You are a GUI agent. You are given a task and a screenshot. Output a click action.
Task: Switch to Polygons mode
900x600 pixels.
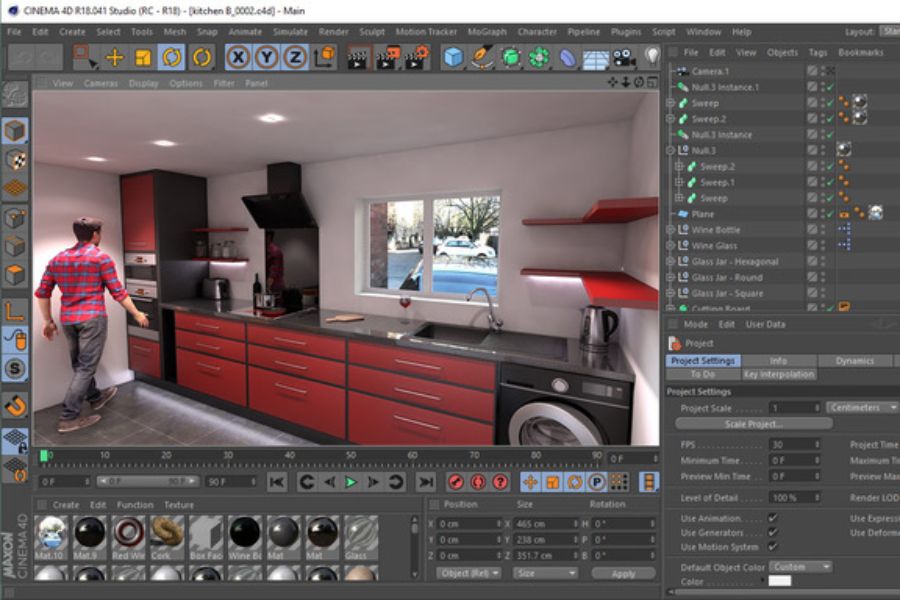coord(15,275)
